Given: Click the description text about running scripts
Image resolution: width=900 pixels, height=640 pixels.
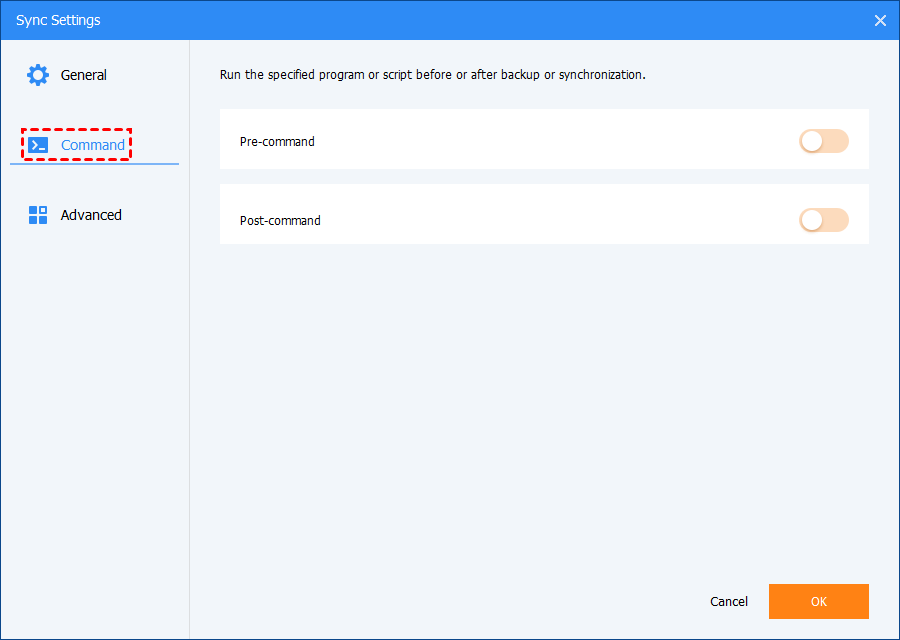Looking at the screenshot, I should pyautogui.click(x=432, y=75).
